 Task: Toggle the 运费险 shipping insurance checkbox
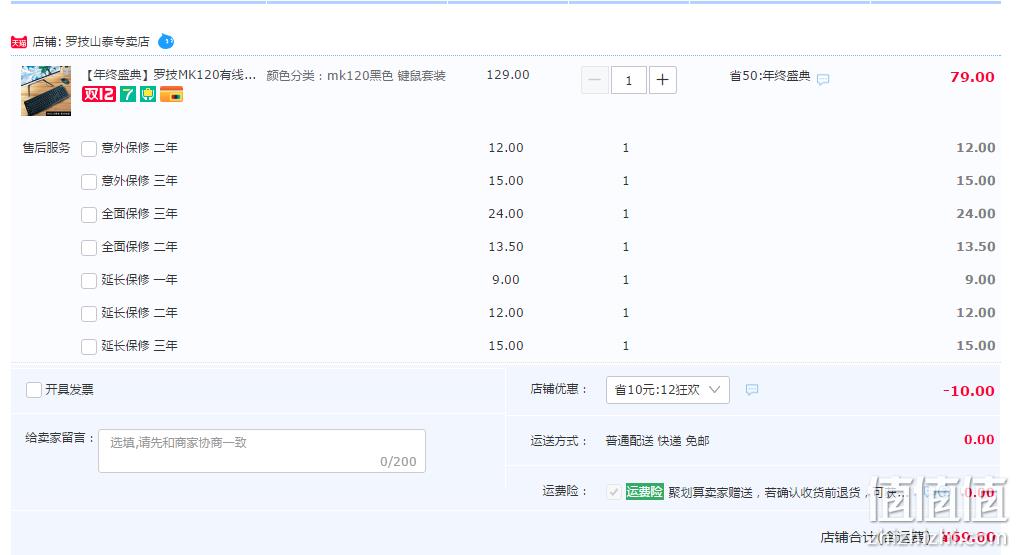tap(614, 492)
